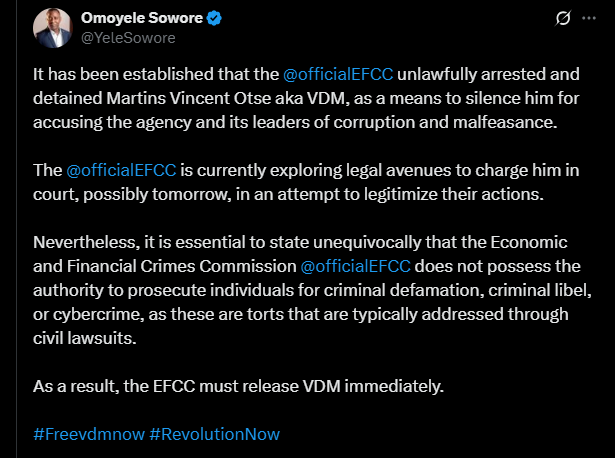Click the Grok explain-post icon
Screen dimensions: 615x458
click(563, 18)
